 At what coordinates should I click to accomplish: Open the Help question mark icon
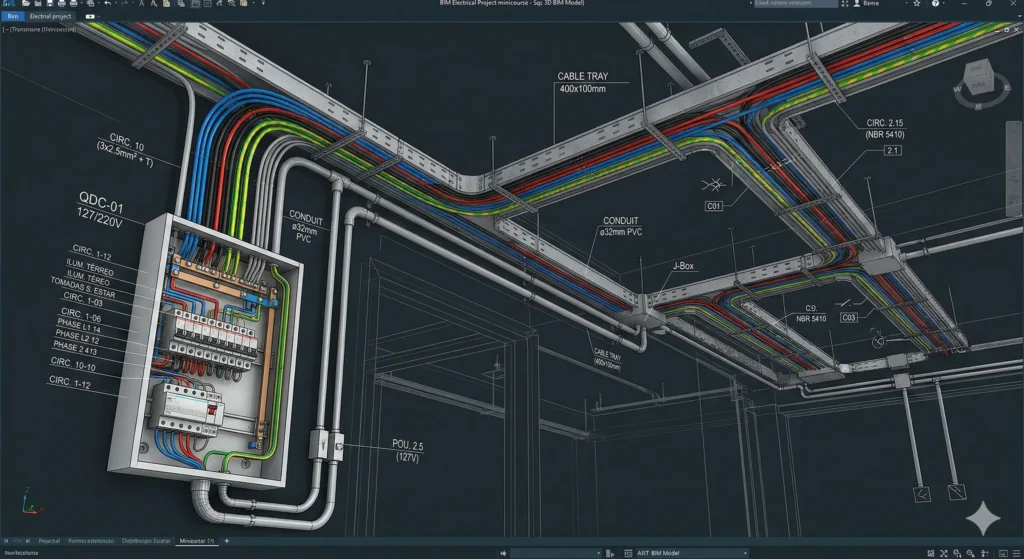click(x=935, y=4)
